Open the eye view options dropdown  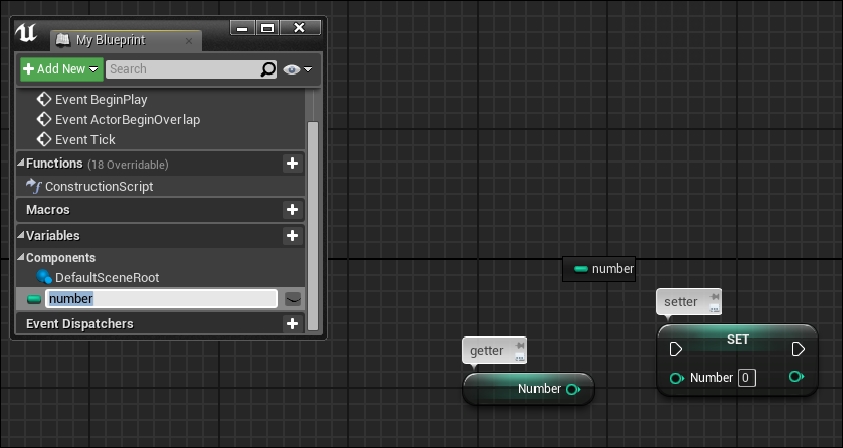point(297,69)
